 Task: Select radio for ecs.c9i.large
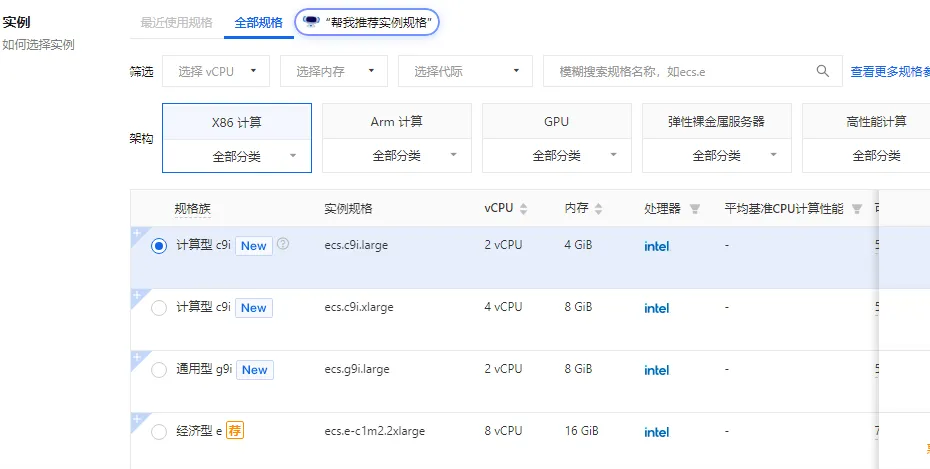point(159,246)
